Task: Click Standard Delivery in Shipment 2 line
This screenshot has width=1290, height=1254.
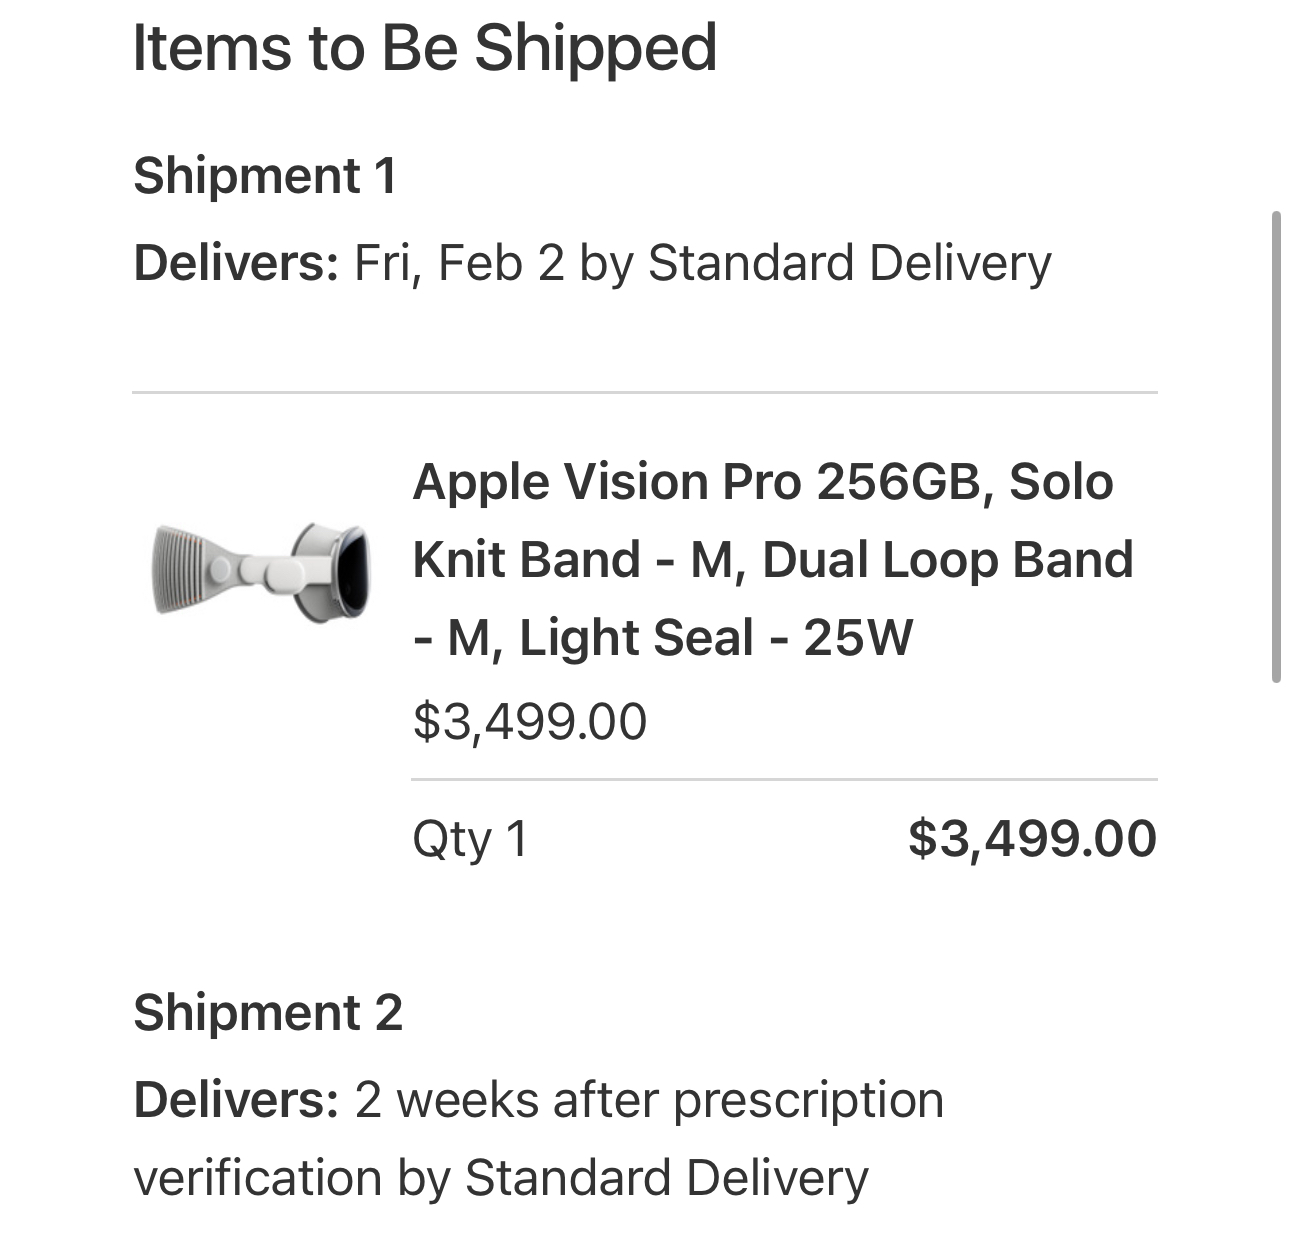Action: (x=667, y=1178)
